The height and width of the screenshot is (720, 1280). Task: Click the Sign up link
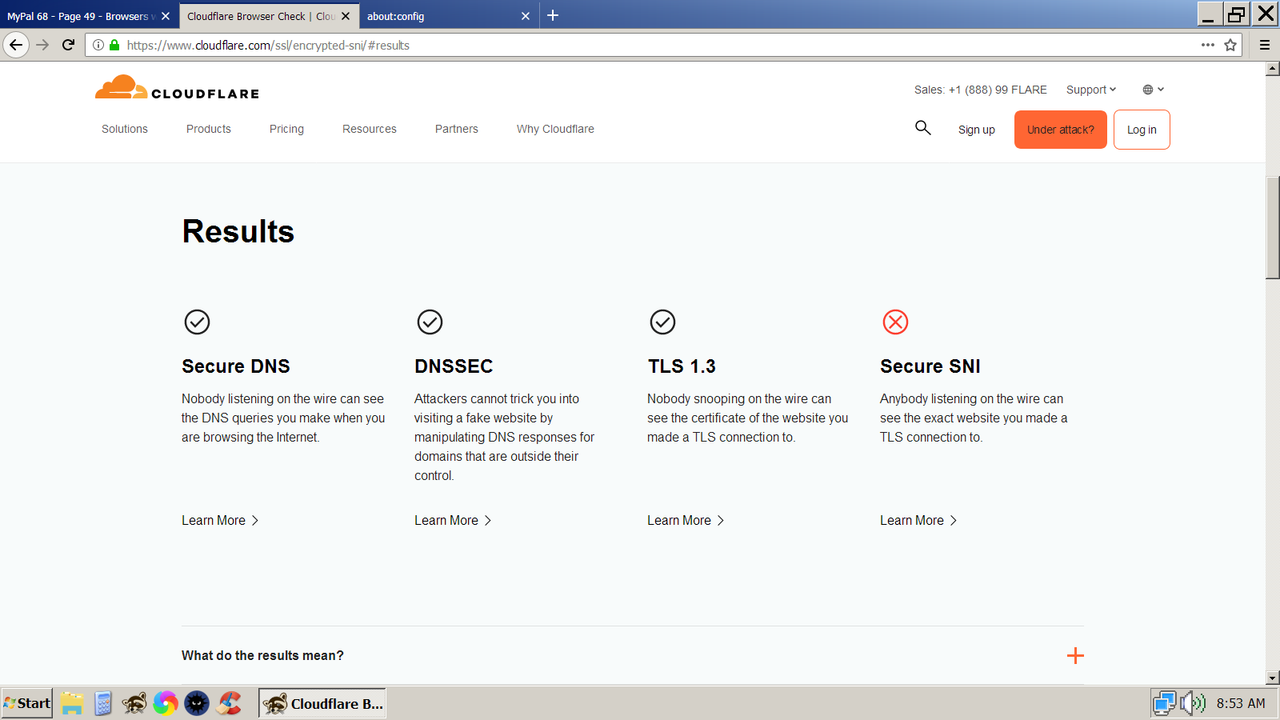977,130
